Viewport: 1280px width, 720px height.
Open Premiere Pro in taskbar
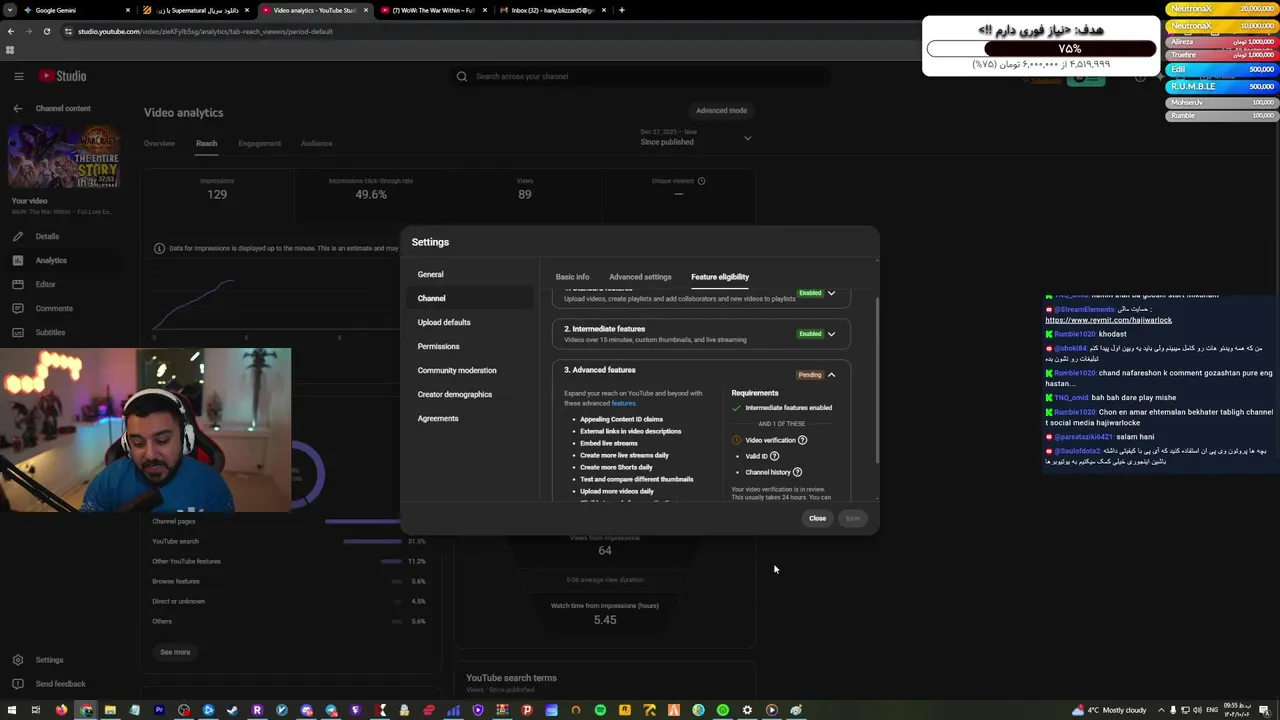coord(159,710)
